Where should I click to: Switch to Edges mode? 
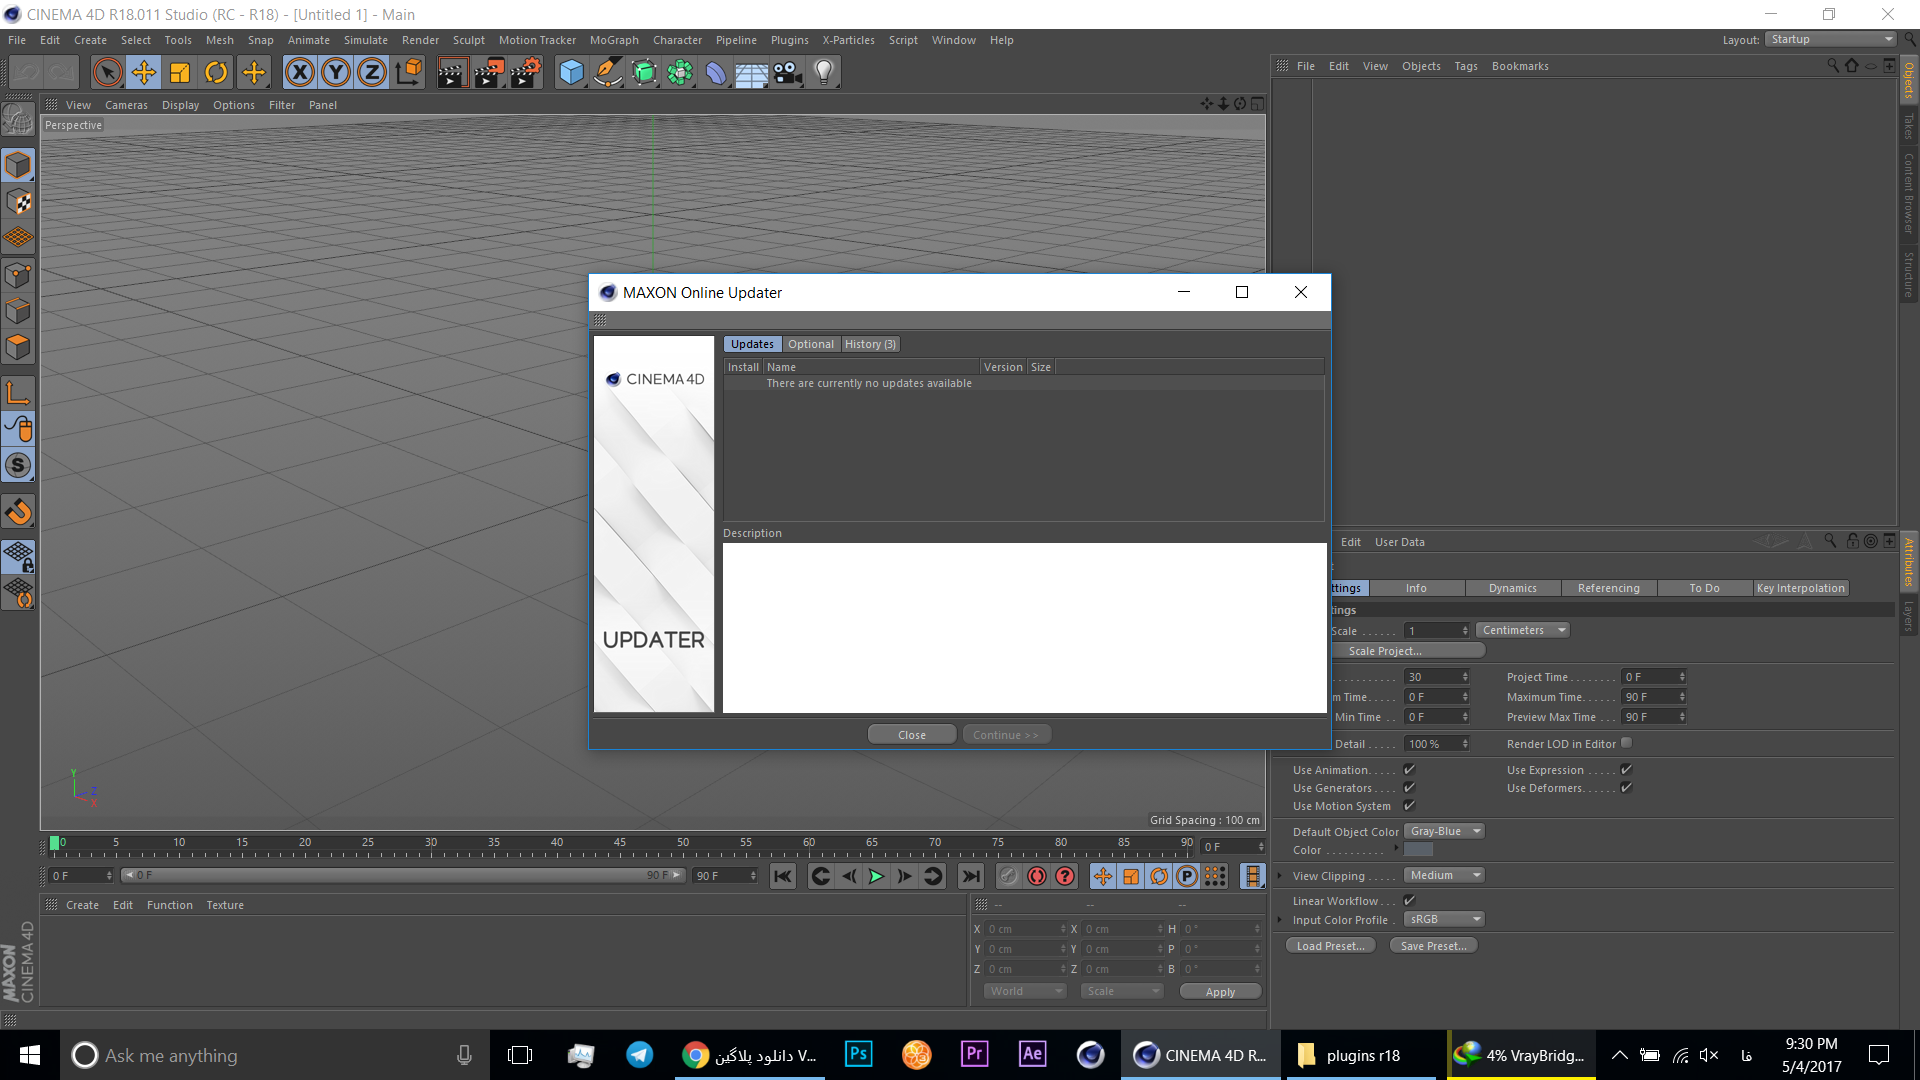18,311
